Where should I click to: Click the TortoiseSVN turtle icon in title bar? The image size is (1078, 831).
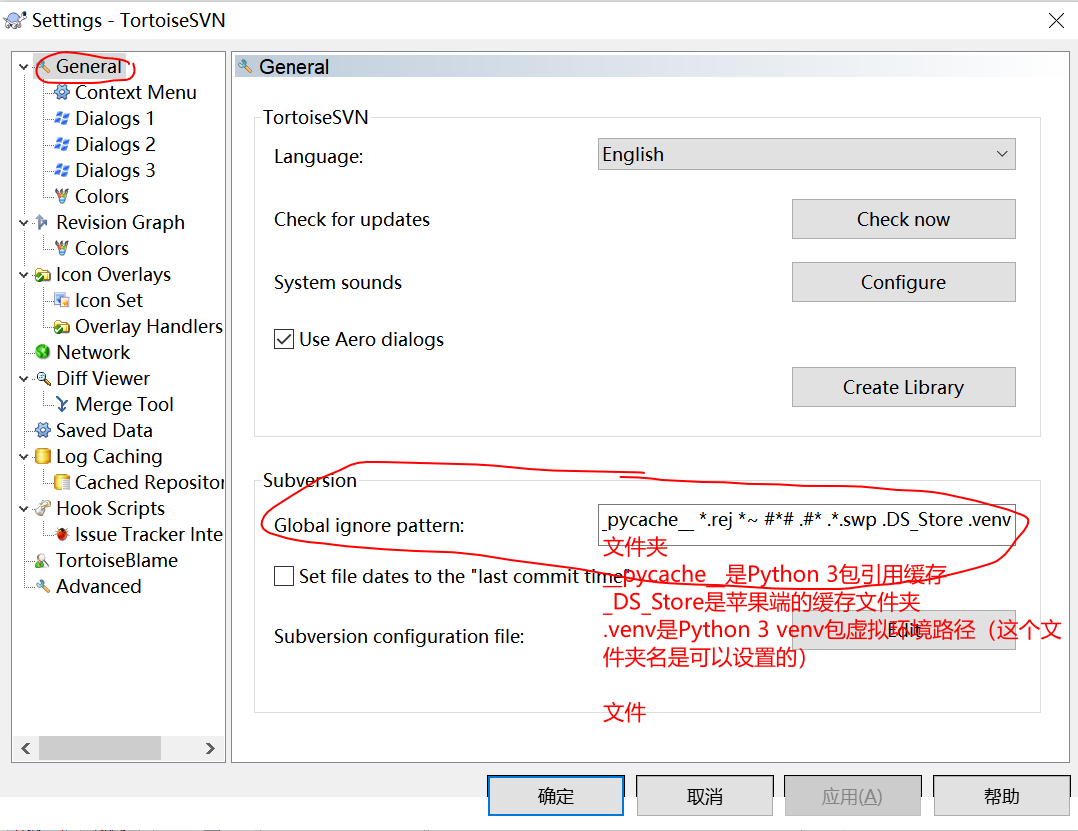[15, 20]
